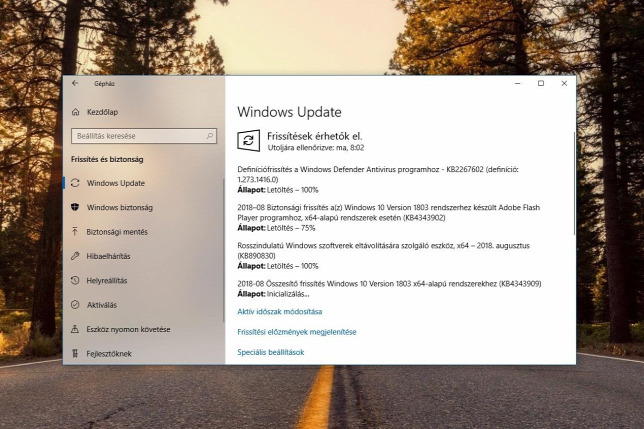
Task: Click 'Frissítések érhetők el.' status text
Action: [315, 136]
